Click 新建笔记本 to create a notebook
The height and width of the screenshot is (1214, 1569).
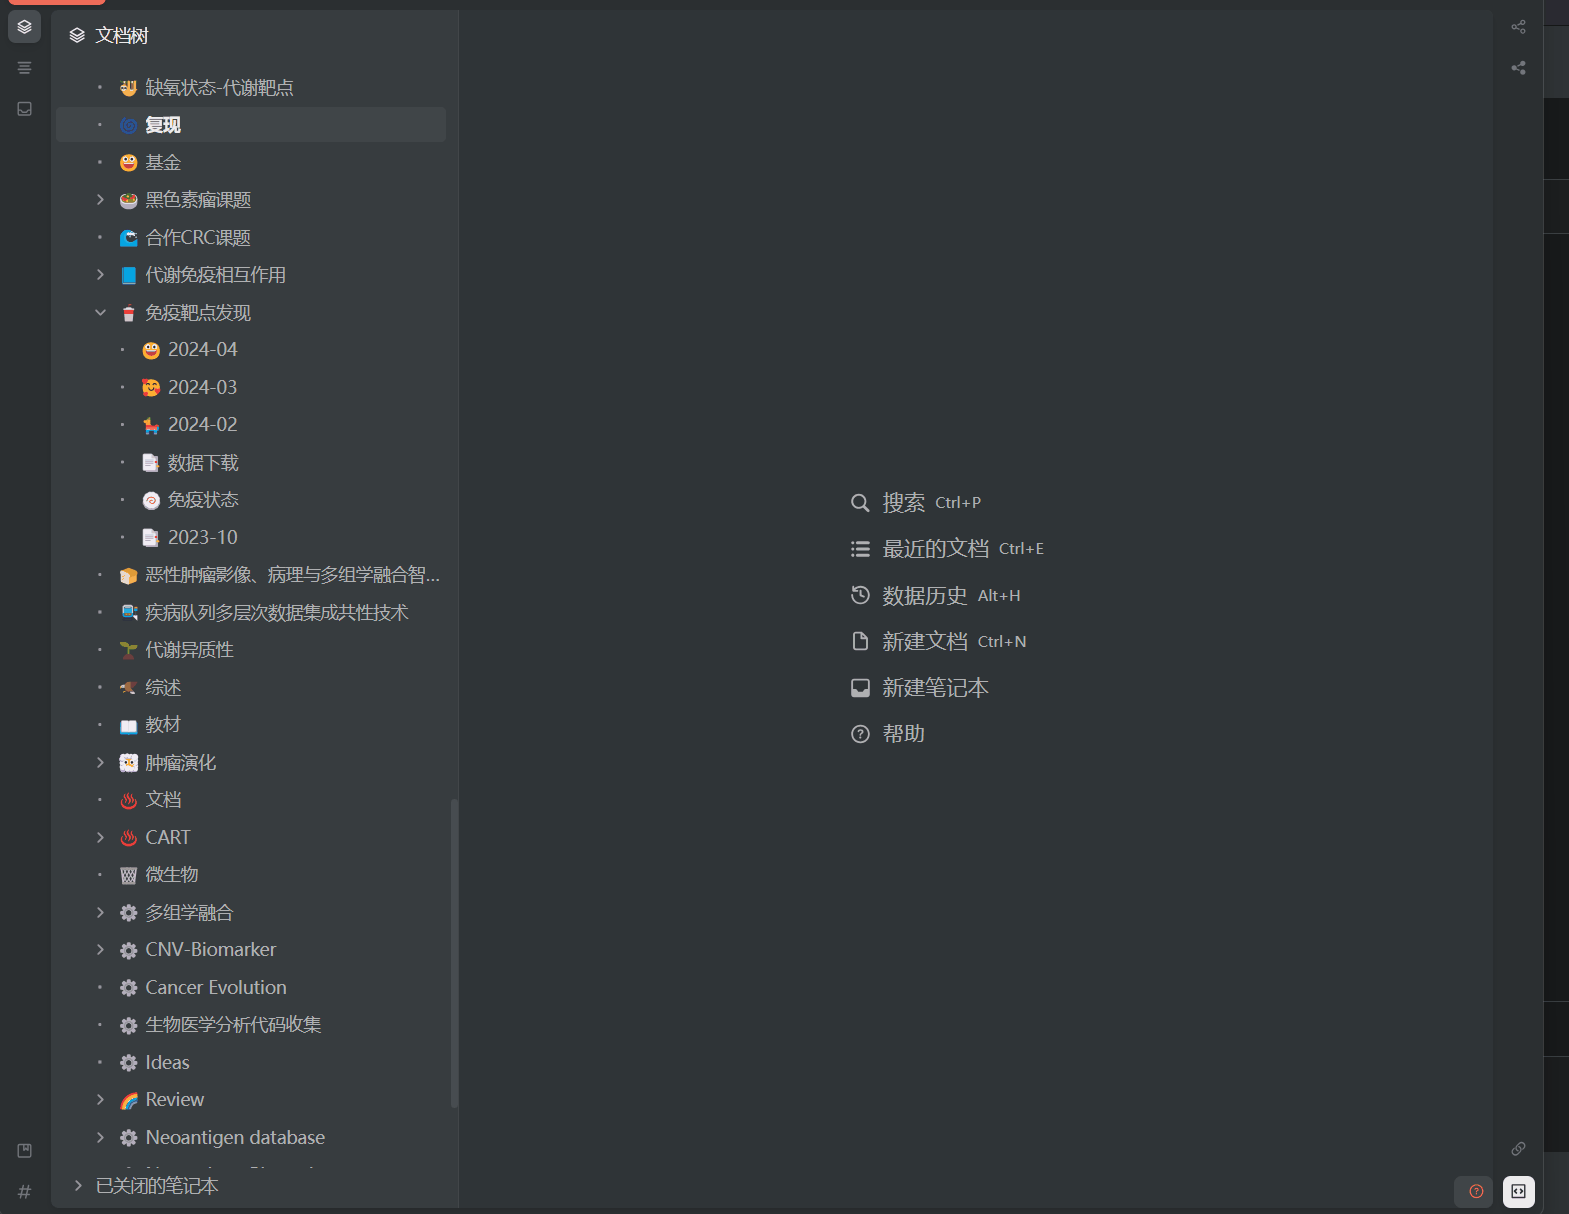point(919,688)
